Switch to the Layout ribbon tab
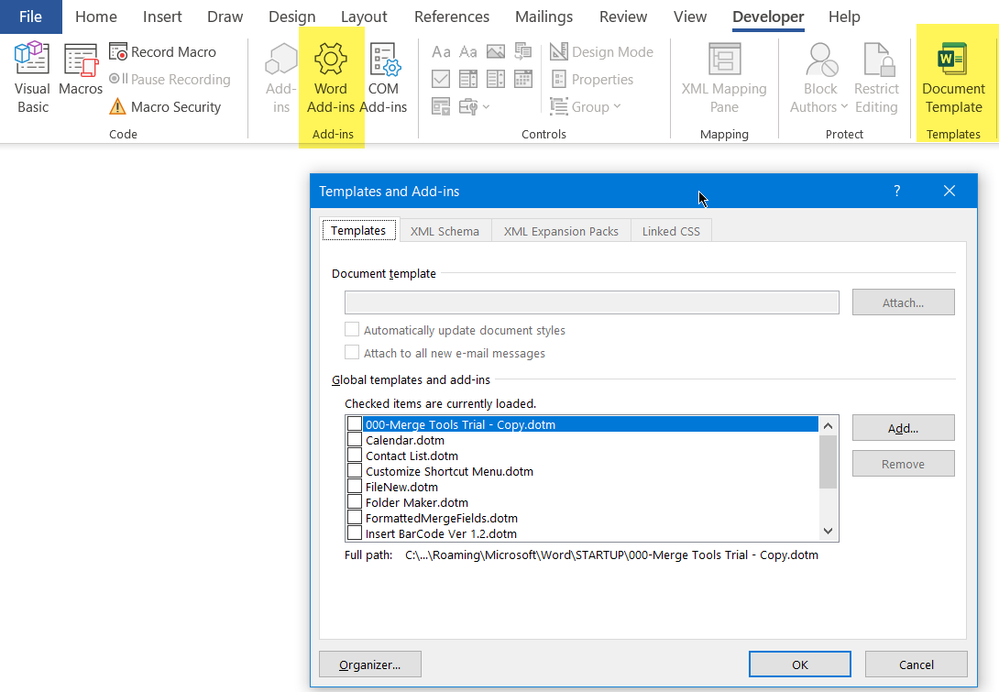This screenshot has width=999, height=692. [x=364, y=17]
